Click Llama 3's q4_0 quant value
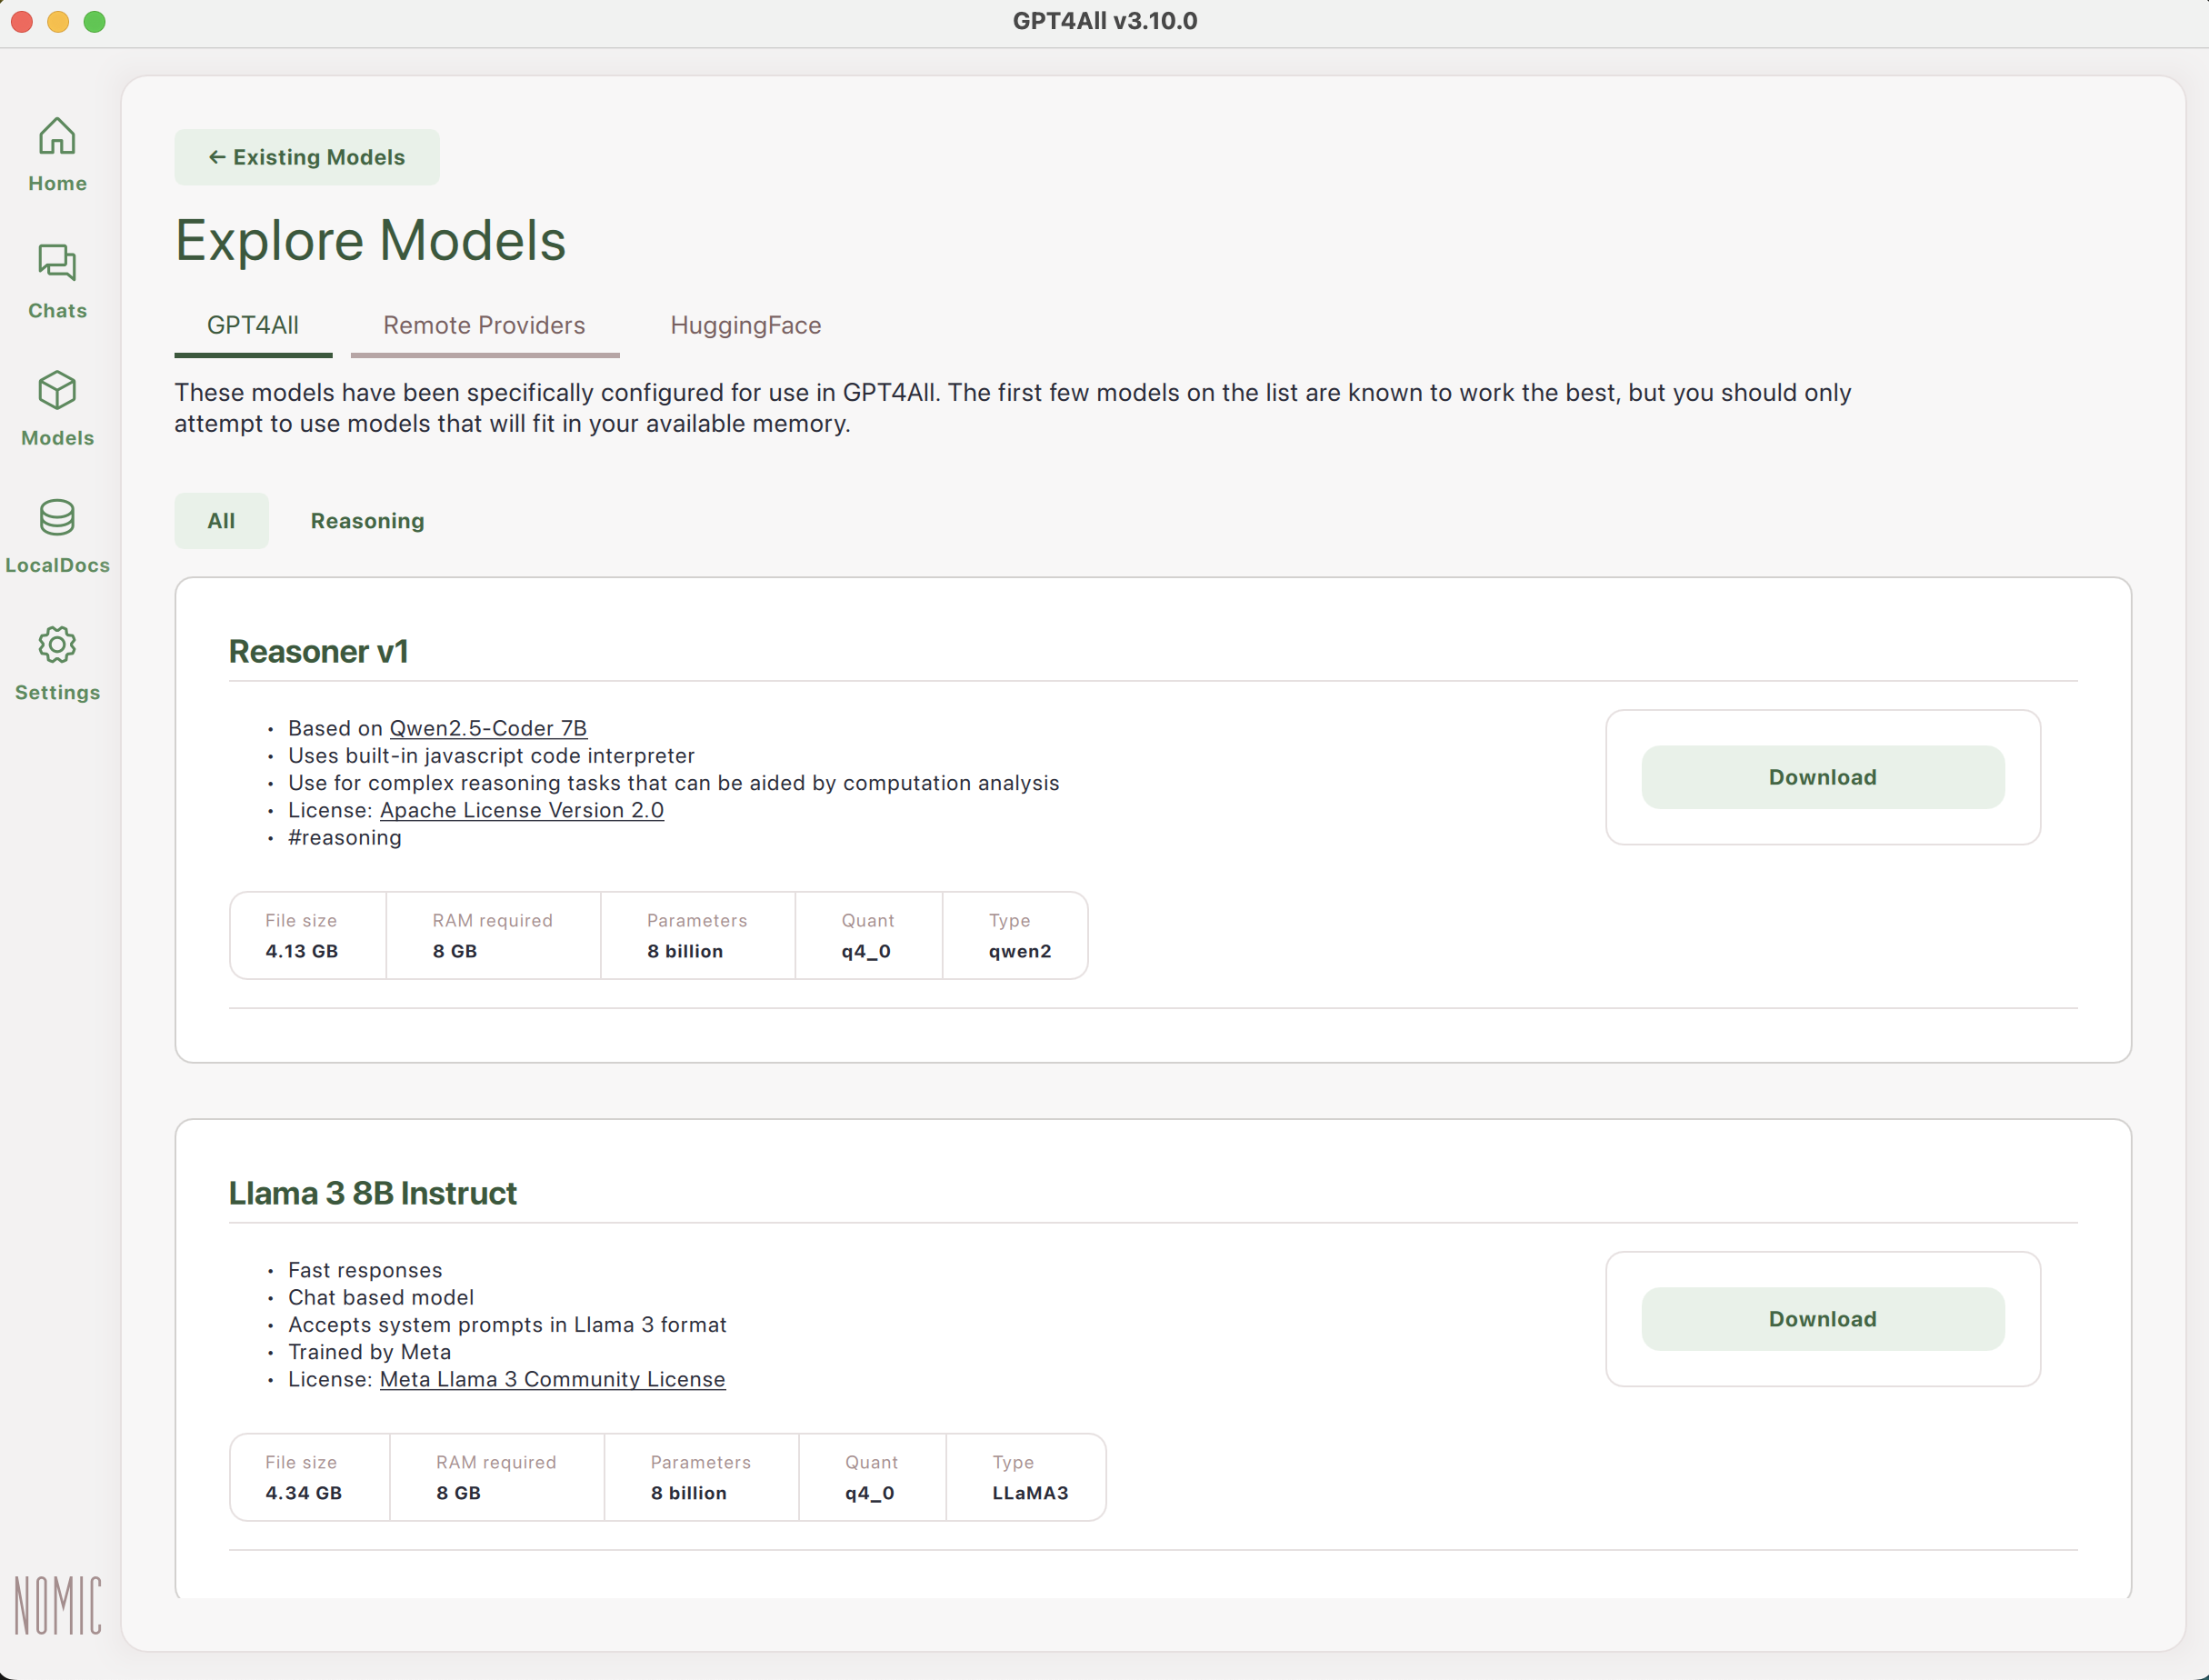The image size is (2209, 1680). tap(870, 1493)
